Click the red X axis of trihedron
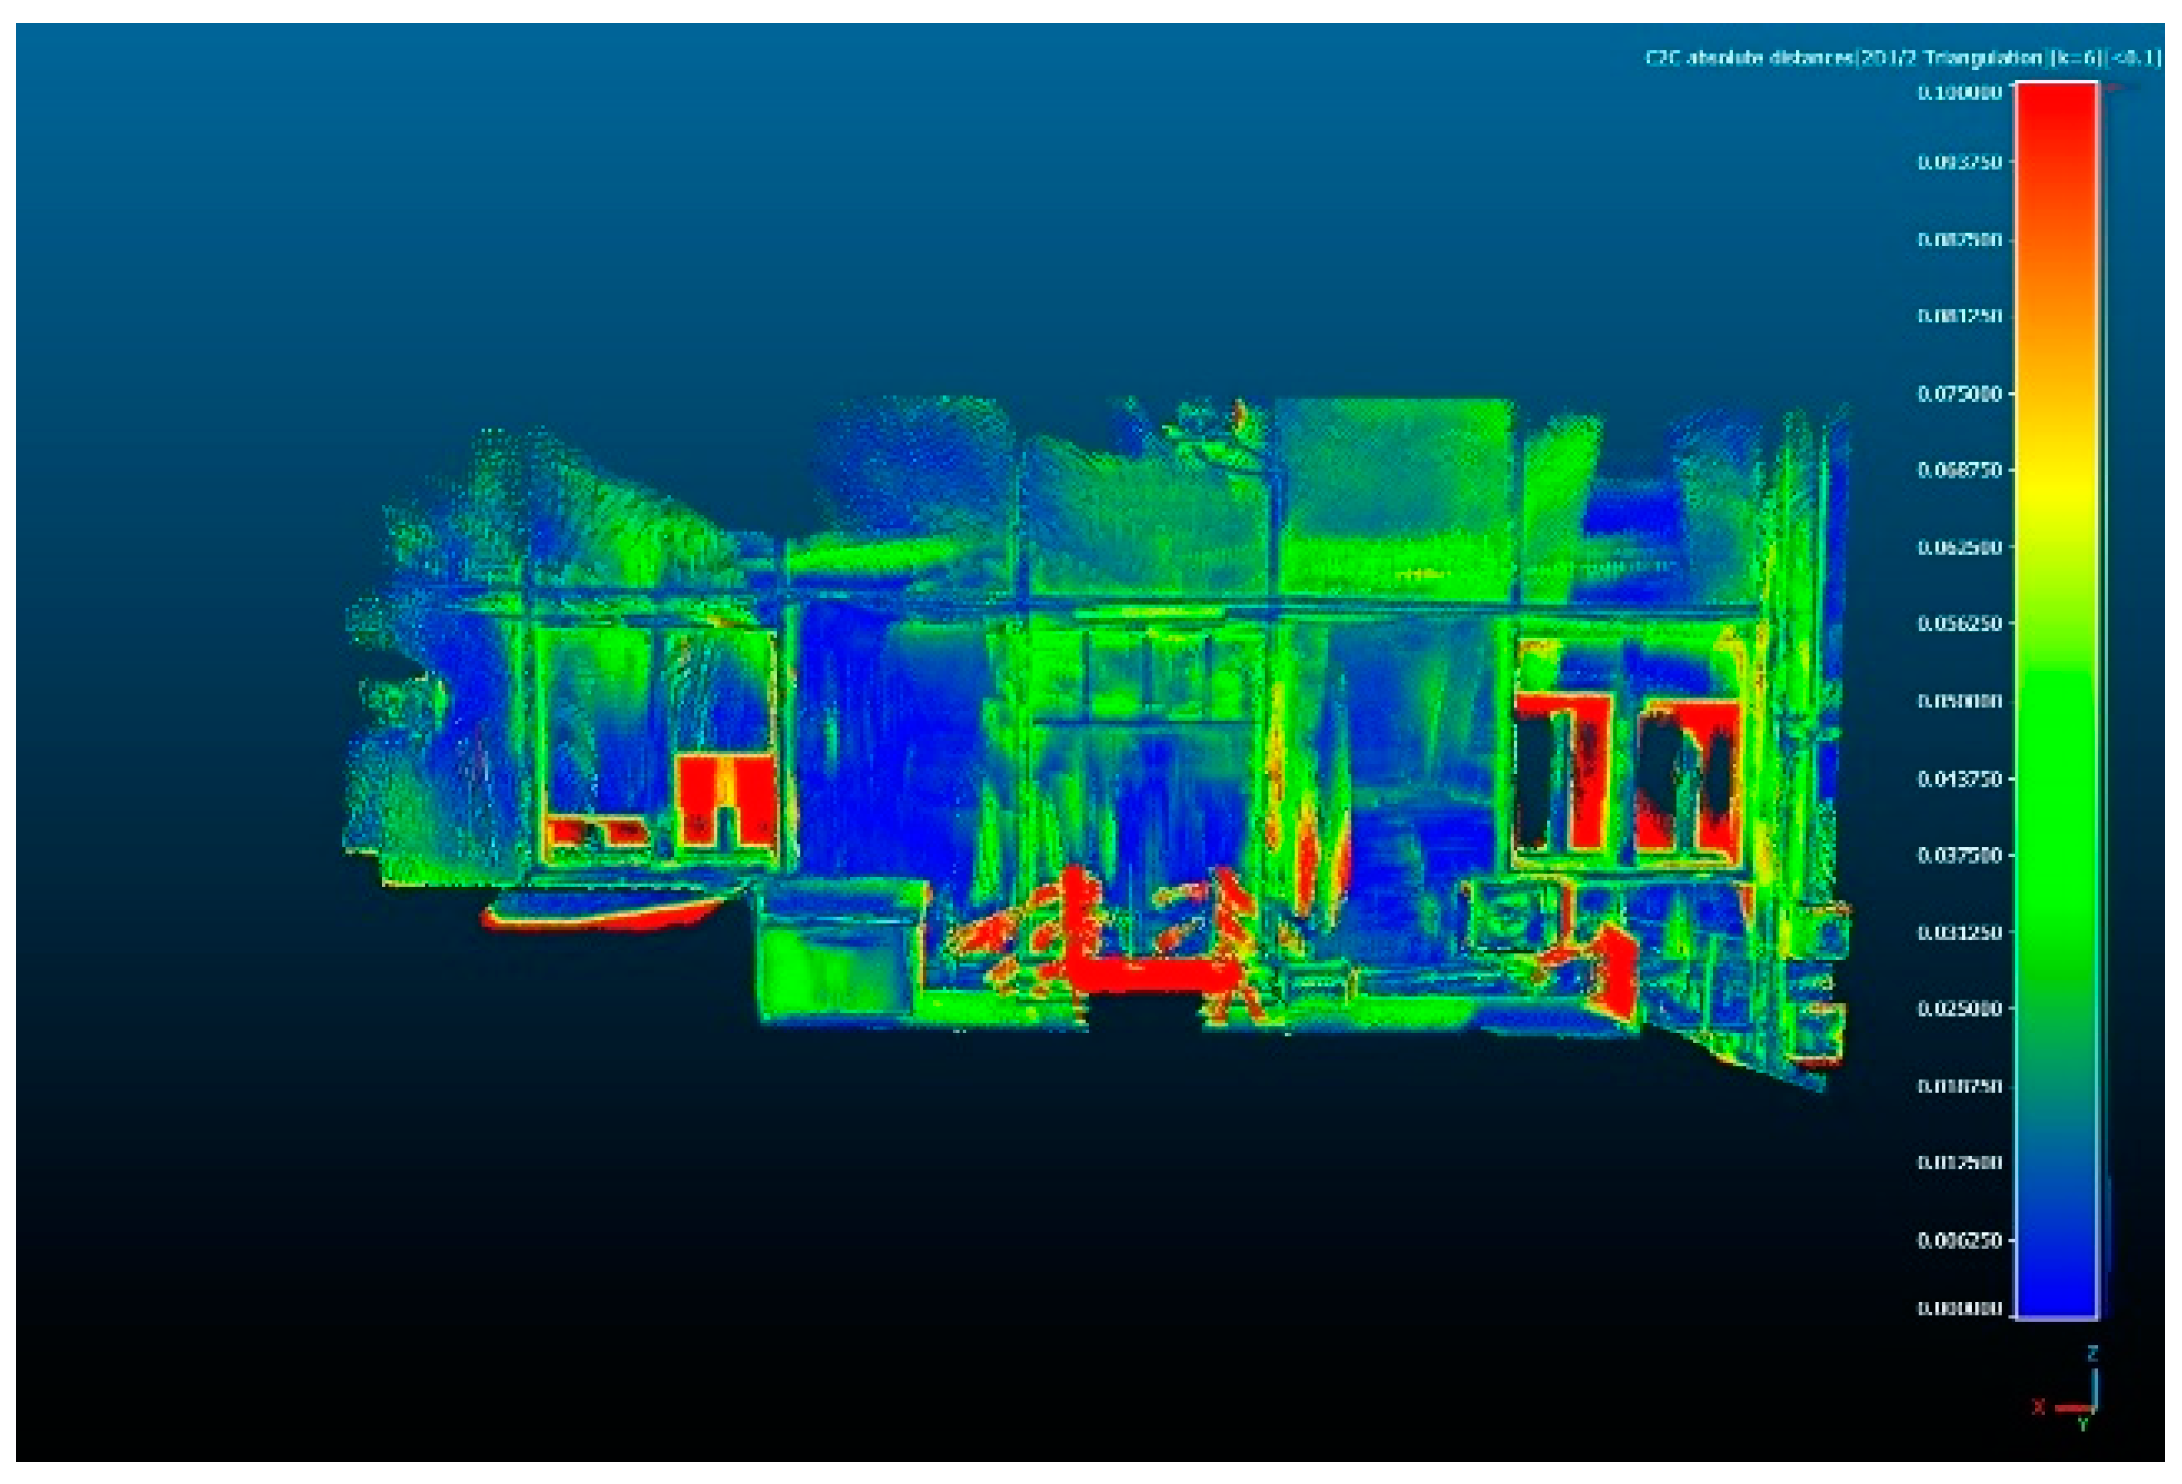The image size is (2182, 1484). [2072, 1408]
